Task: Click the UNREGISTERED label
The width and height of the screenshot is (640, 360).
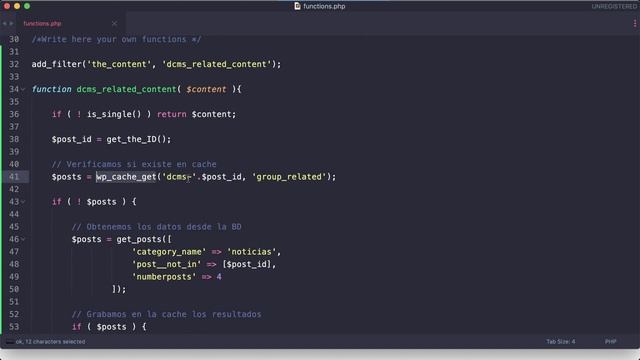Action: (614, 7)
